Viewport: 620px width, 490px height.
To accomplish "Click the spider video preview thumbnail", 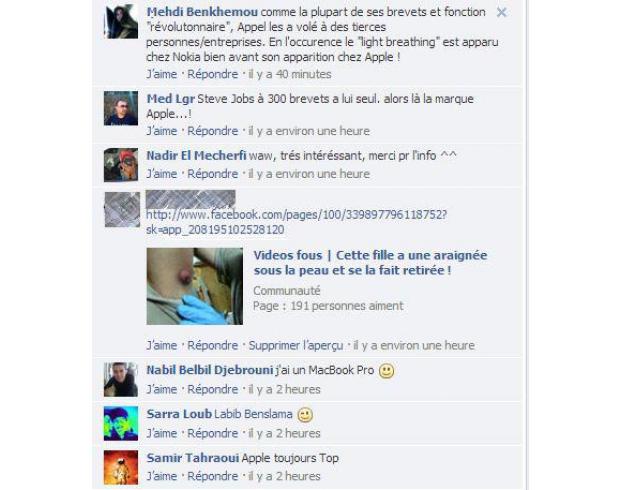I will [195, 286].
